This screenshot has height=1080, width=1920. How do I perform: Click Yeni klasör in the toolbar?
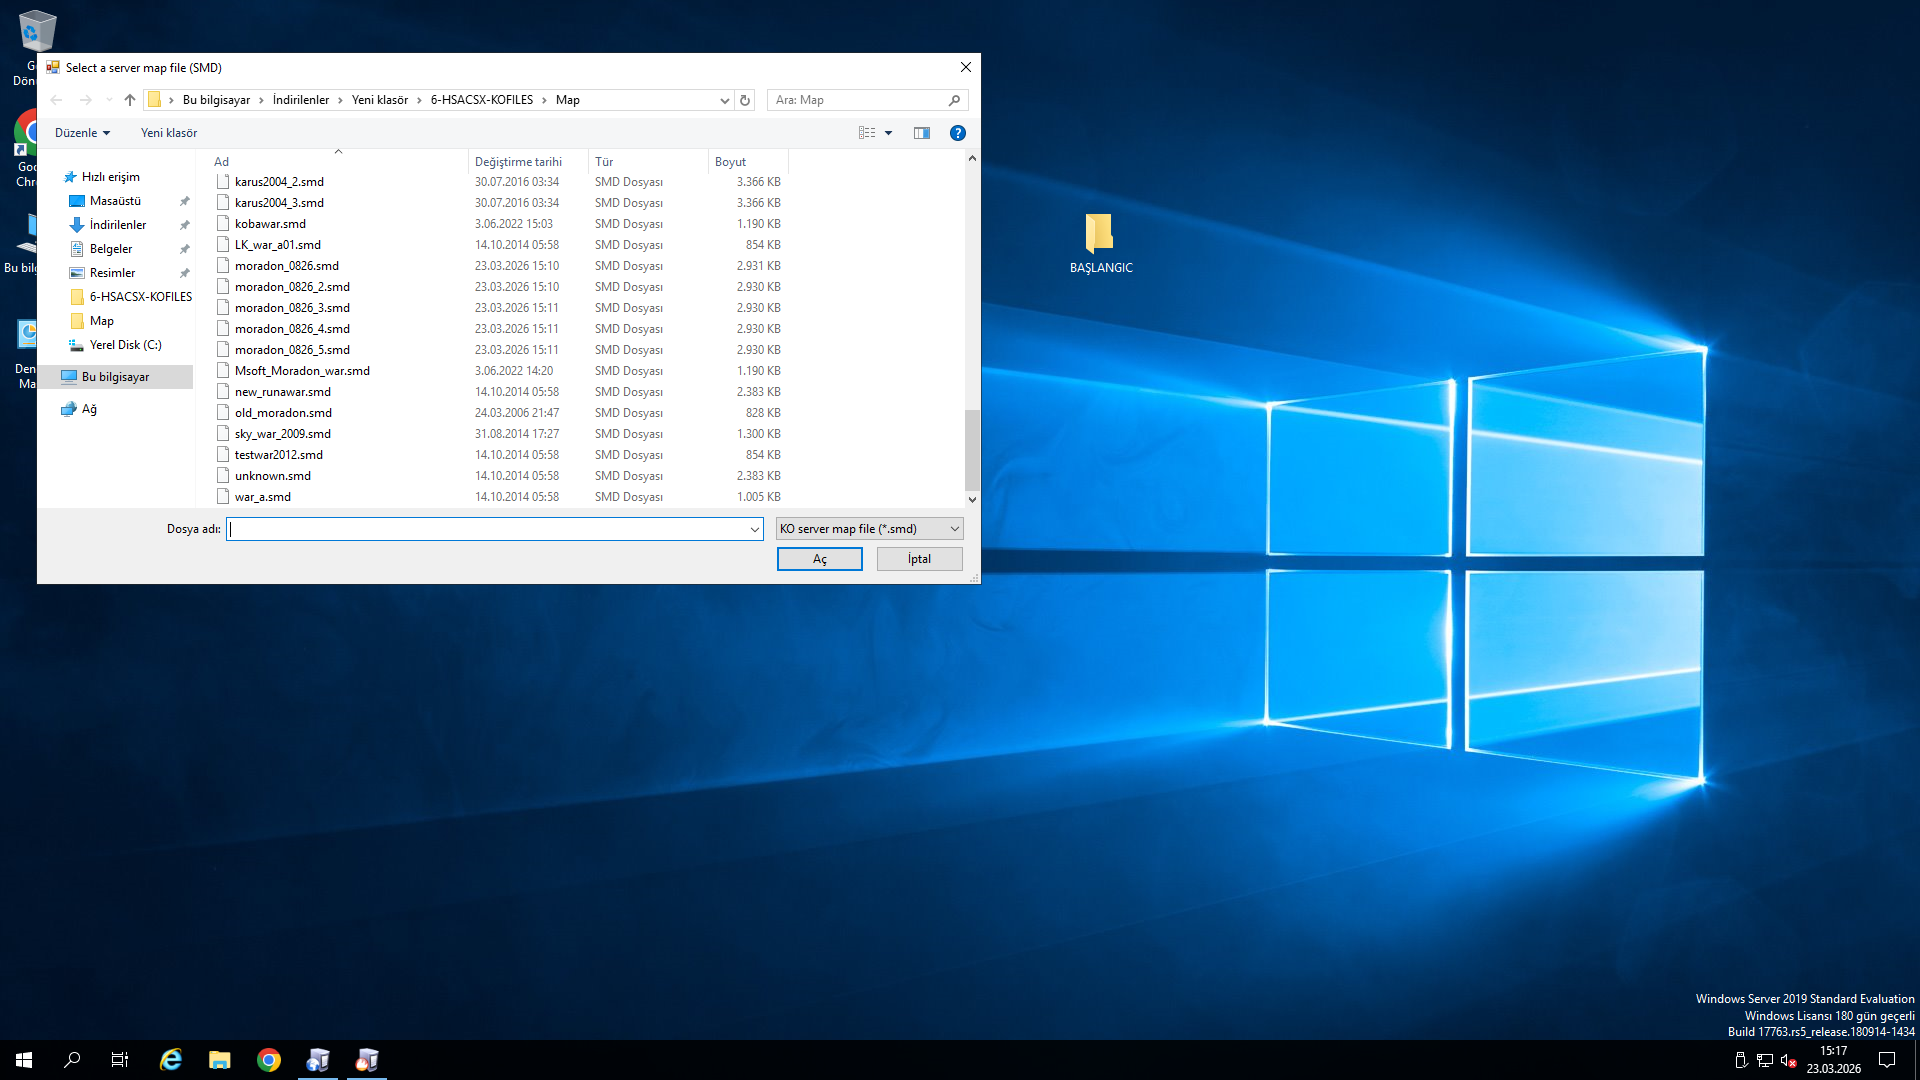tap(169, 133)
